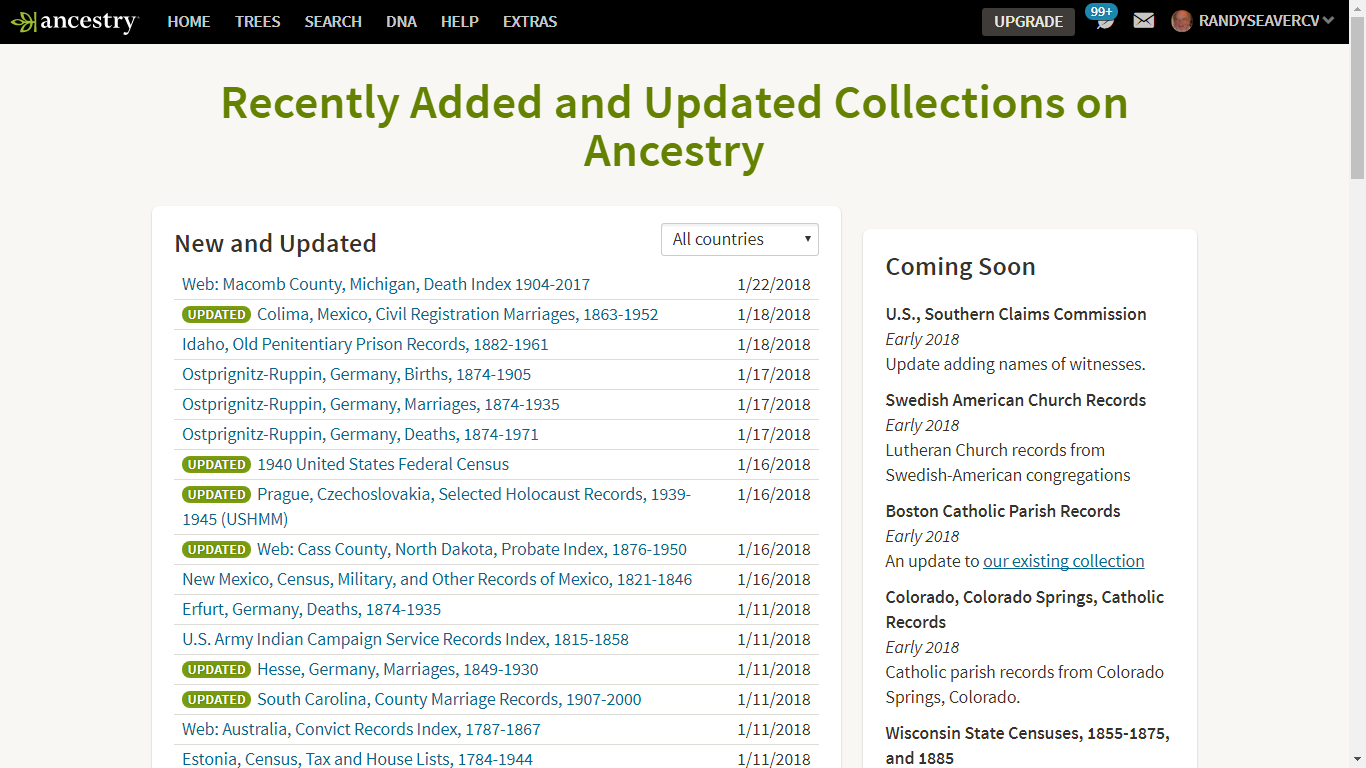The width and height of the screenshot is (1366, 768).
Task: Open the EXTRAS menu
Action: coord(530,21)
